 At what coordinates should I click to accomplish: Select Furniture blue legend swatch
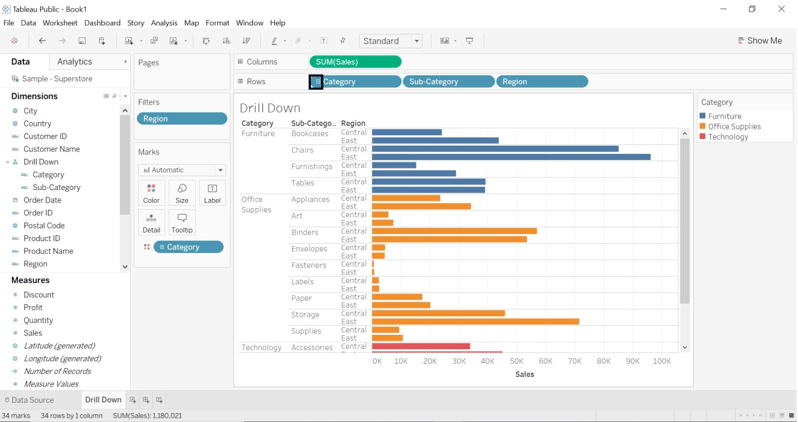click(x=703, y=116)
